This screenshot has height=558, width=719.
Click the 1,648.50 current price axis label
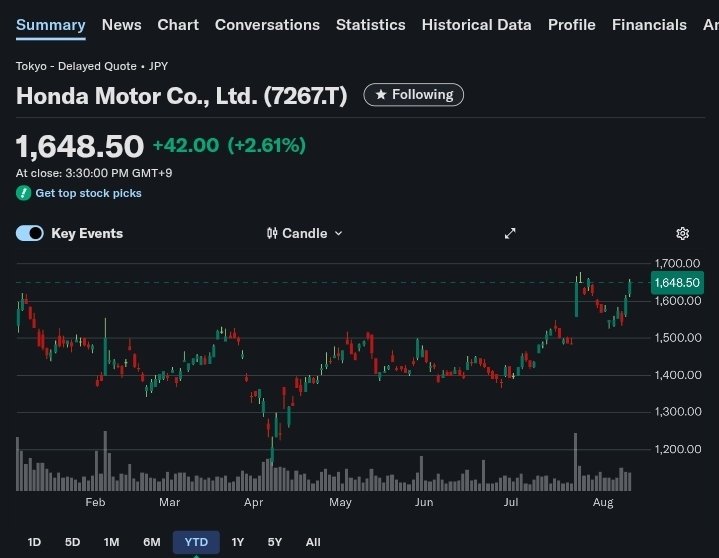tap(677, 282)
